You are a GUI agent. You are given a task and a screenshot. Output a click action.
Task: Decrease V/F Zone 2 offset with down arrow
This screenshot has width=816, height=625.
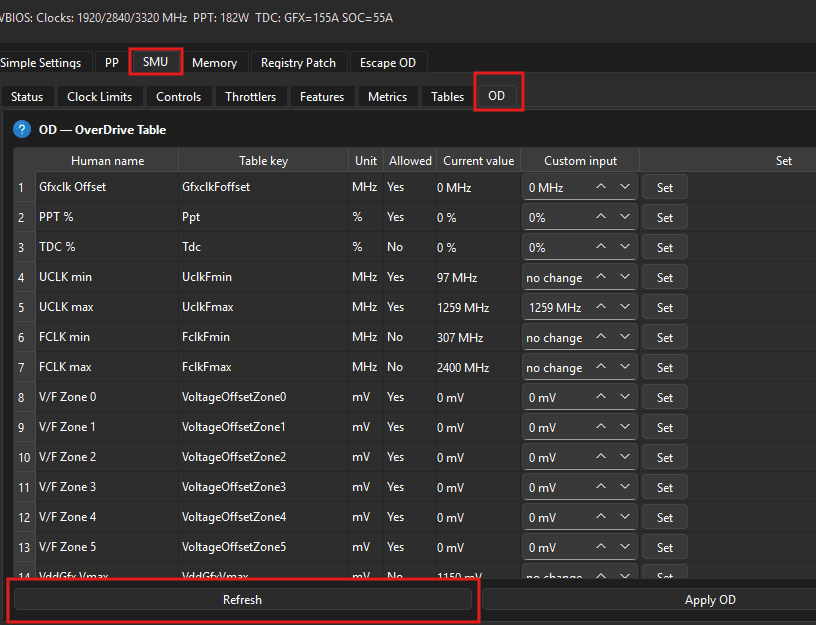click(625, 456)
